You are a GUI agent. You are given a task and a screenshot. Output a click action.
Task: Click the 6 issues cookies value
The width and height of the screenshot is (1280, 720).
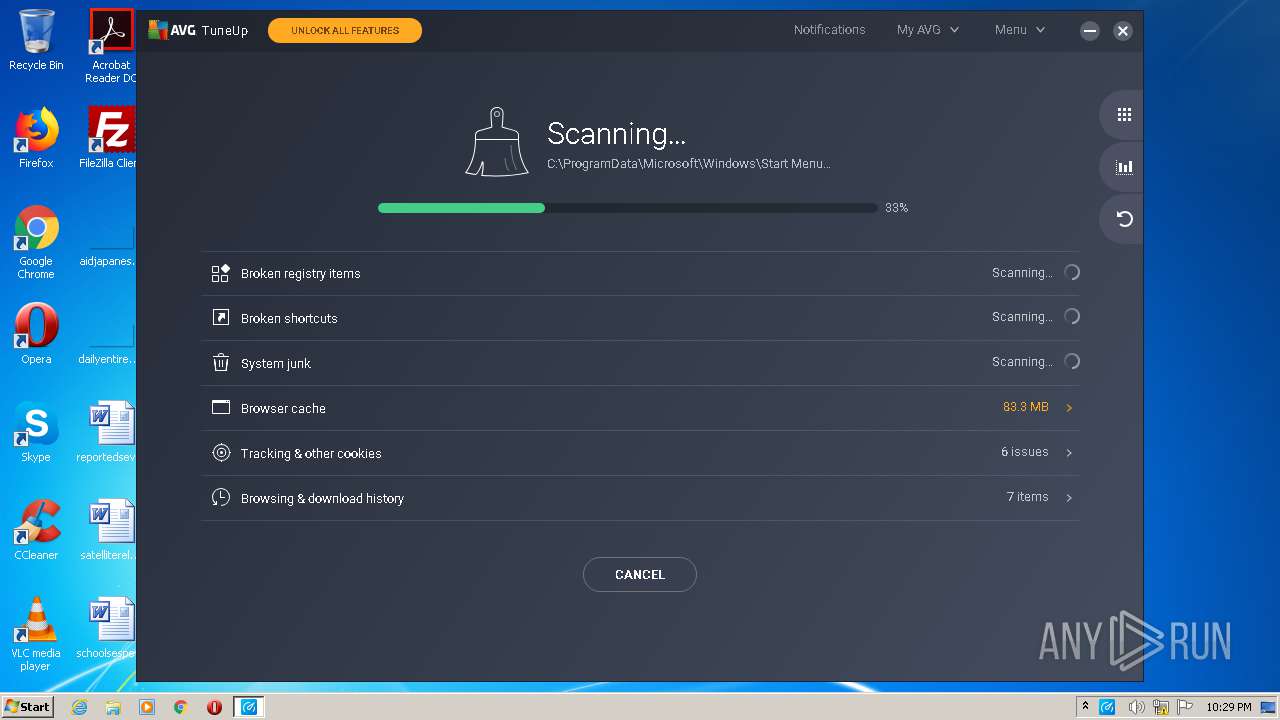[x=1025, y=452]
